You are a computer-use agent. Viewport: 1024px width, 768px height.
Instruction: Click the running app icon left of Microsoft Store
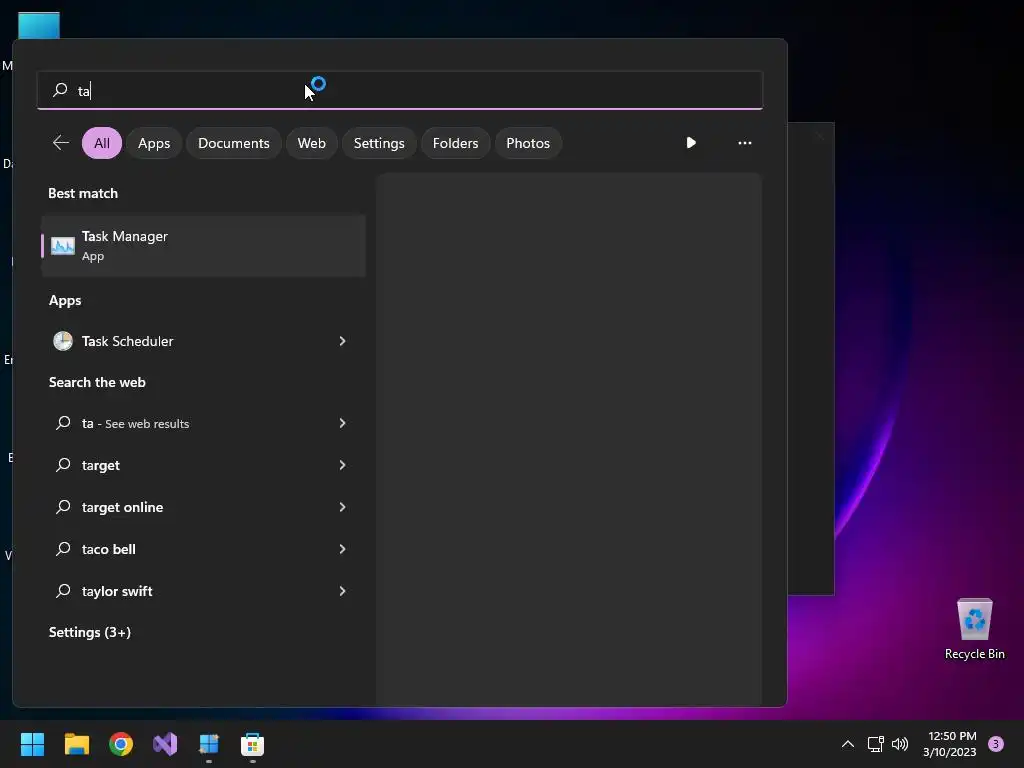click(x=209, y=744)
